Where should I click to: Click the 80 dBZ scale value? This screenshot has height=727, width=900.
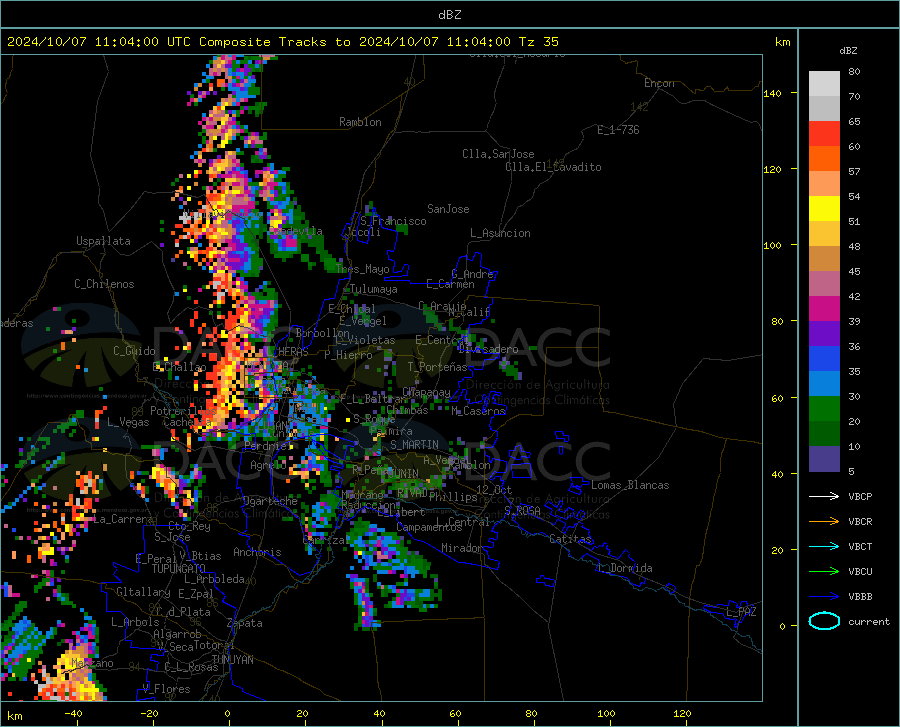[x=854, y=72]
